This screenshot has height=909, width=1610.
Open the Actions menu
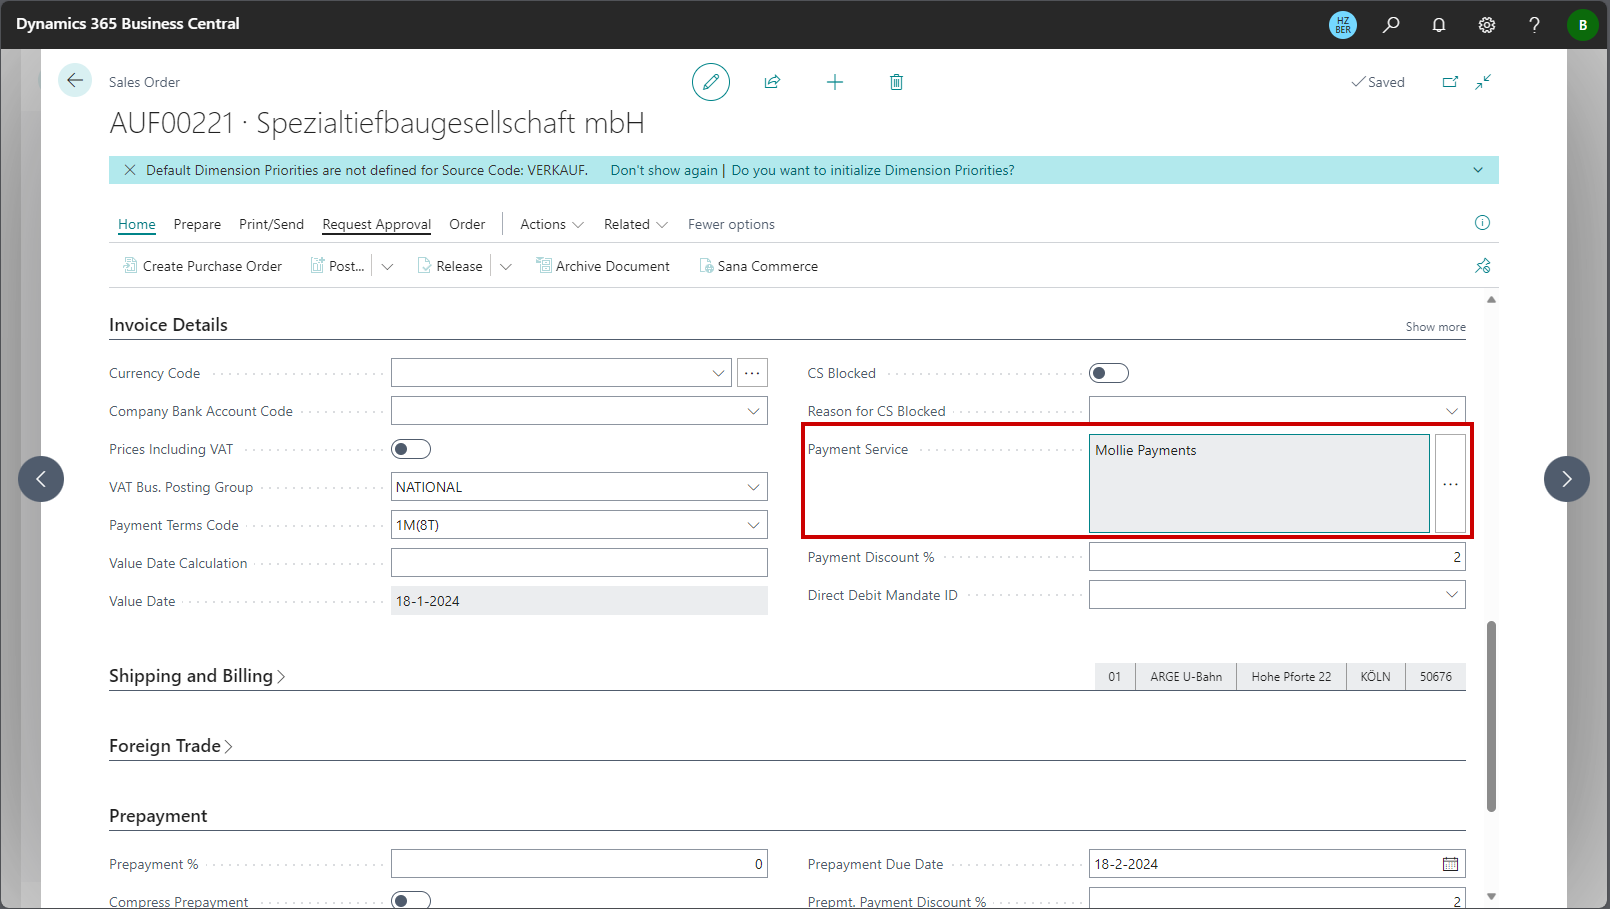552,224
